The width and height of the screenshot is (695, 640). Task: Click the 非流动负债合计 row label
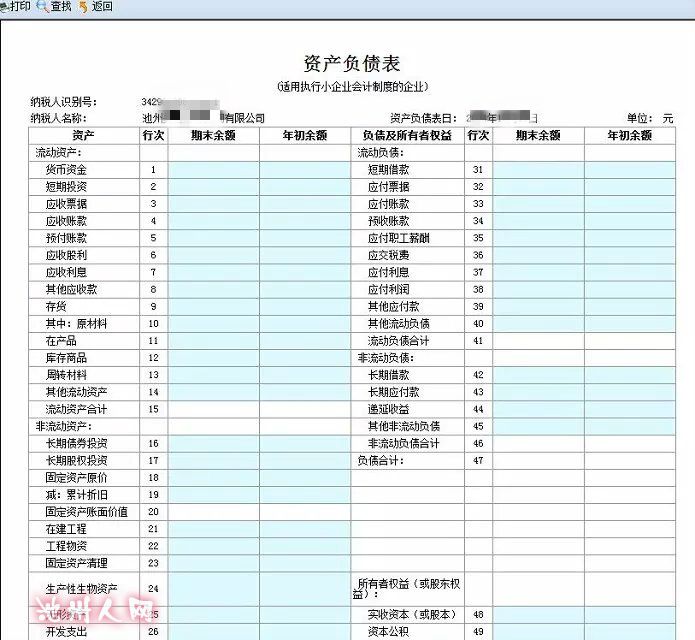coord(403,443)
